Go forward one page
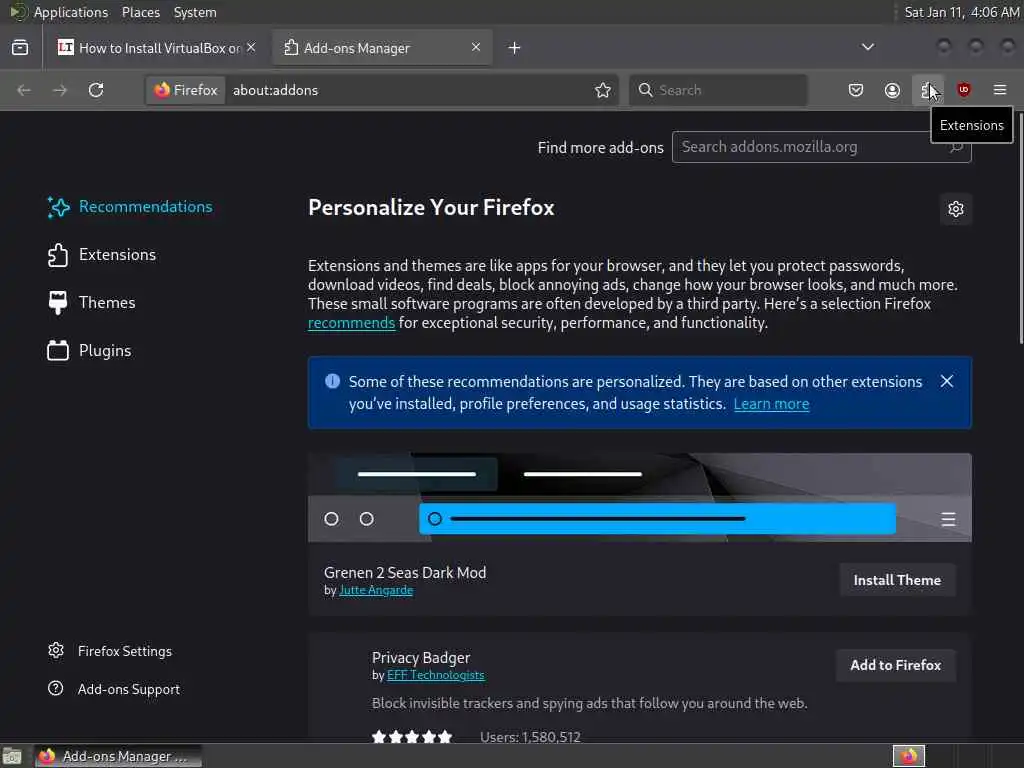 (x=60, y=90)
